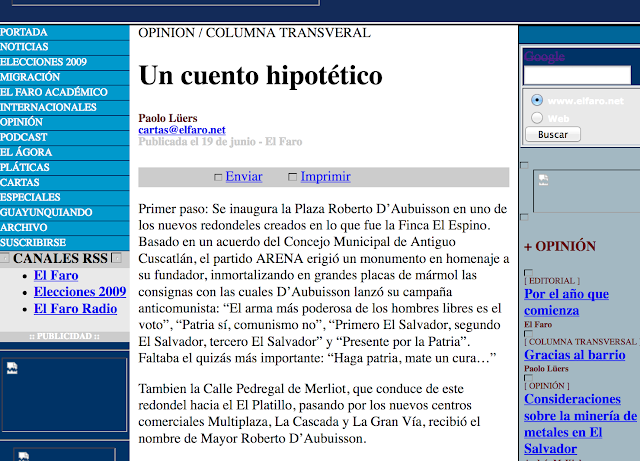
Task: Click the '+ OPINIÓN' sidebar heading
Action: [x=560, y=246]
